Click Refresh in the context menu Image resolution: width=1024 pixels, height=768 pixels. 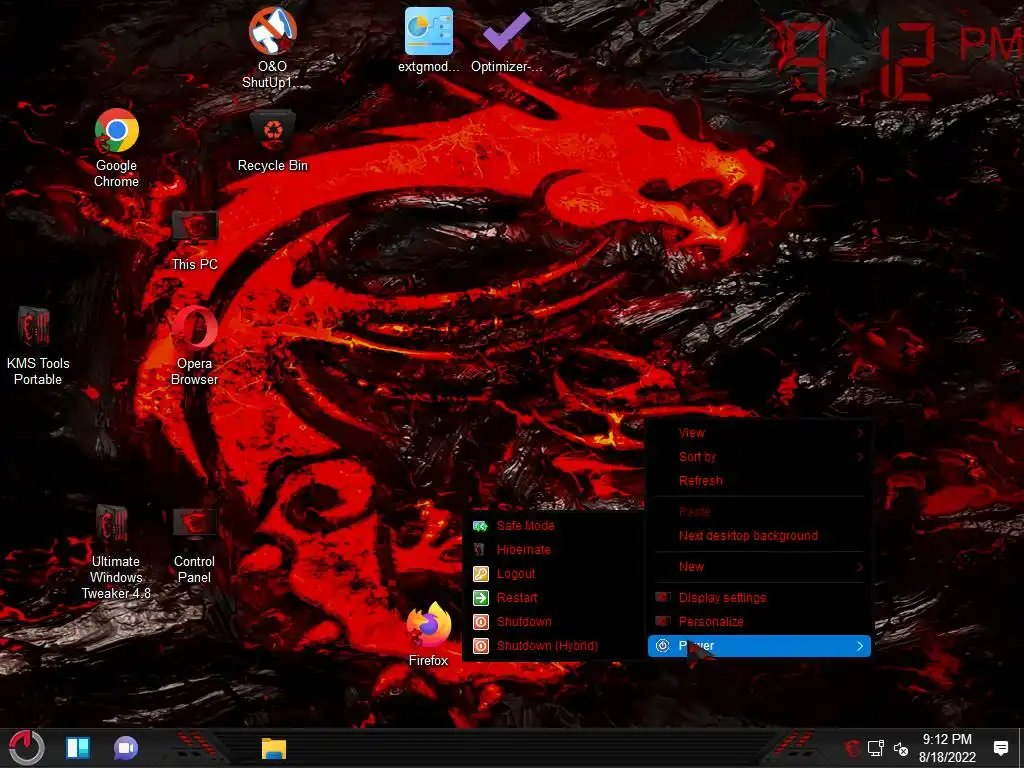coord(760,481)
